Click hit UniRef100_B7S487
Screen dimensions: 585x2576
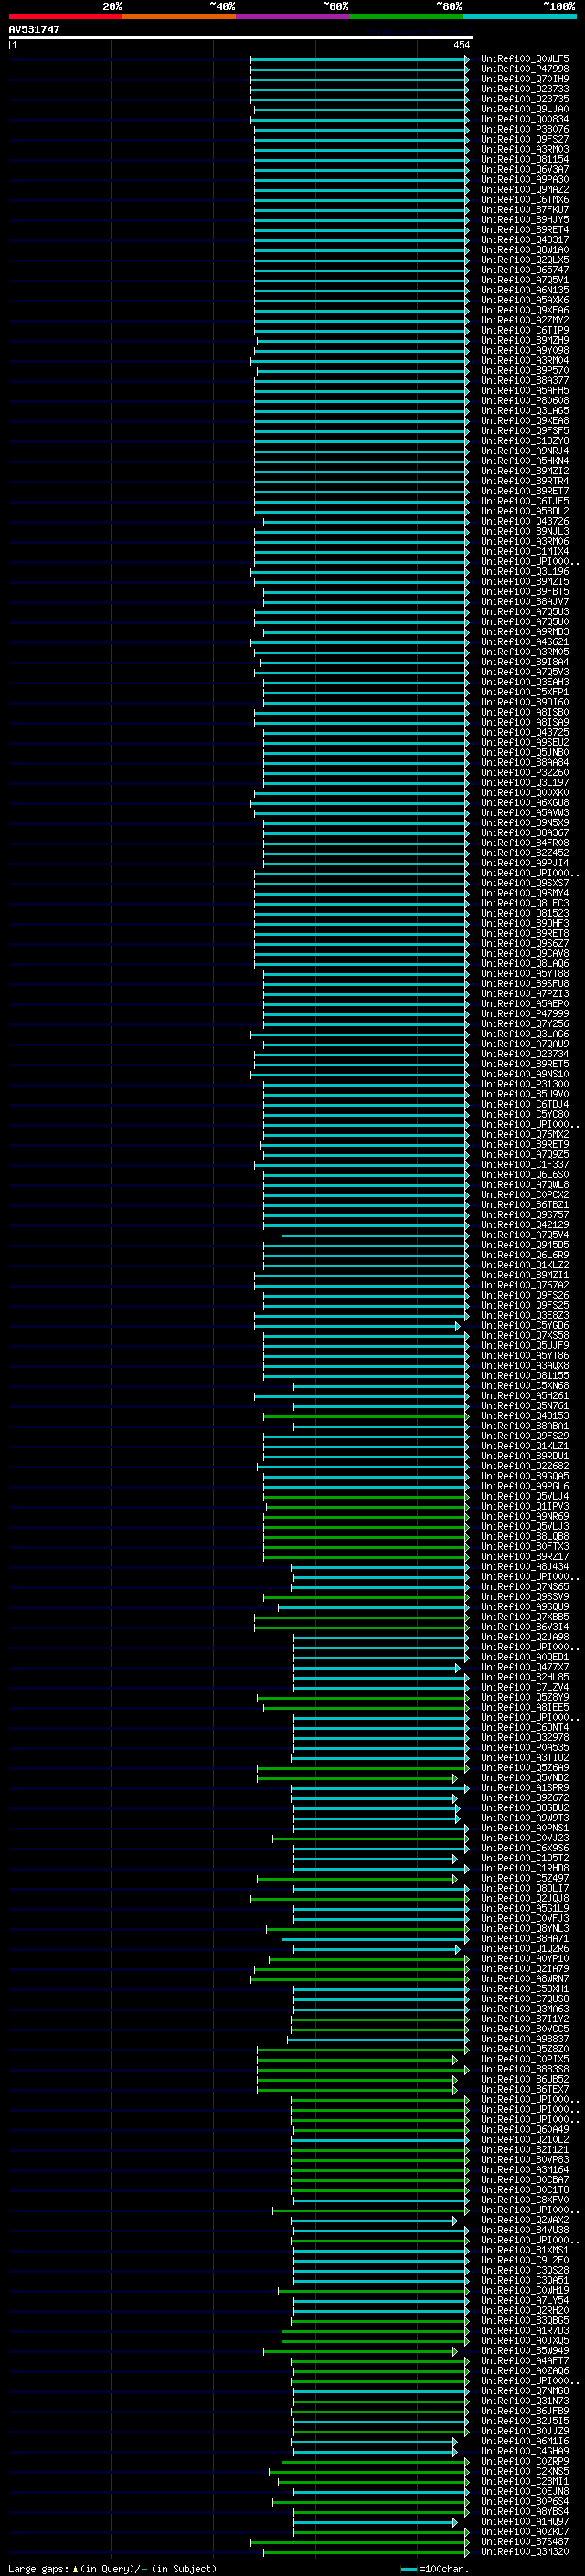tap(525, 2542)
